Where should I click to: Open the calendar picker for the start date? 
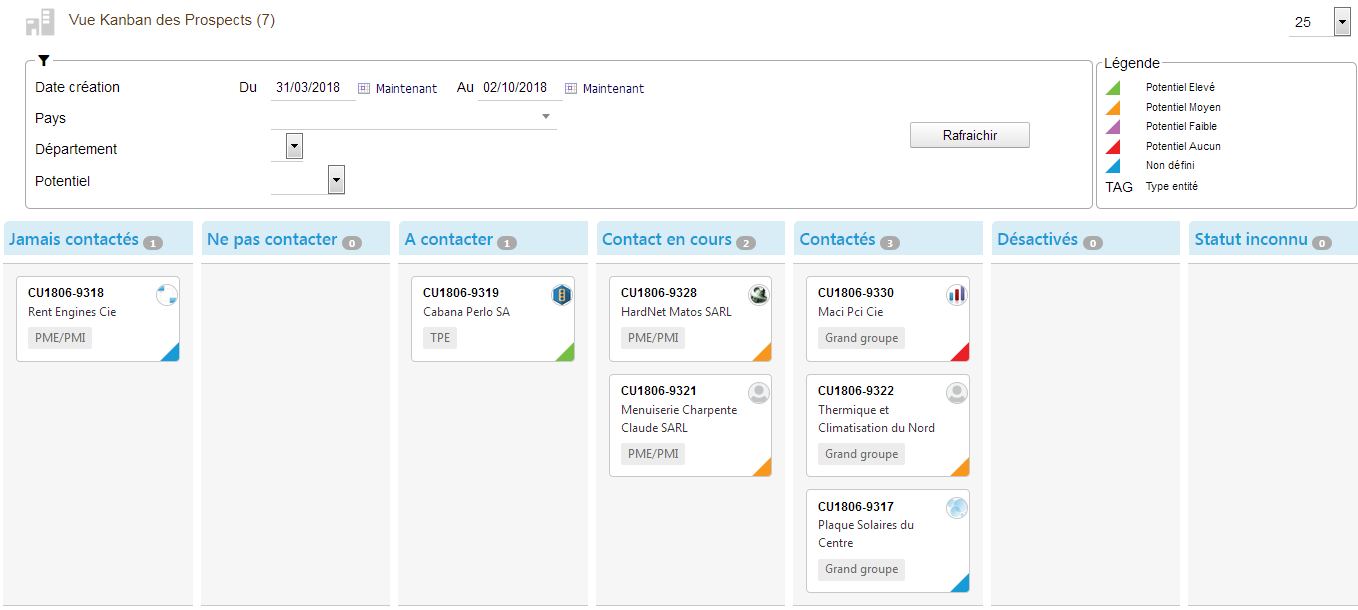pos(364,88)
